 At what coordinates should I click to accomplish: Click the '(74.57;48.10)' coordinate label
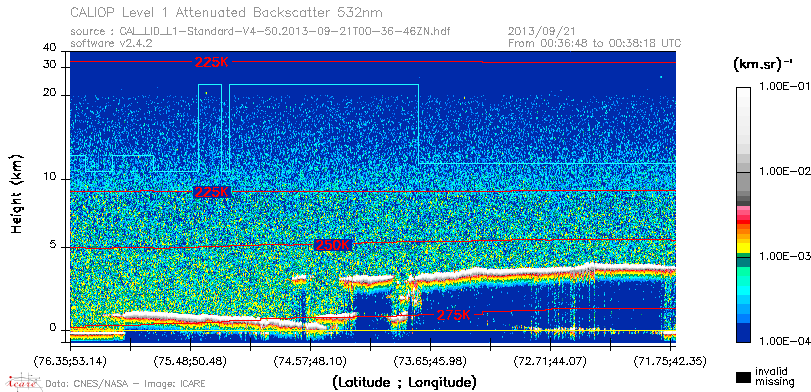310,360
